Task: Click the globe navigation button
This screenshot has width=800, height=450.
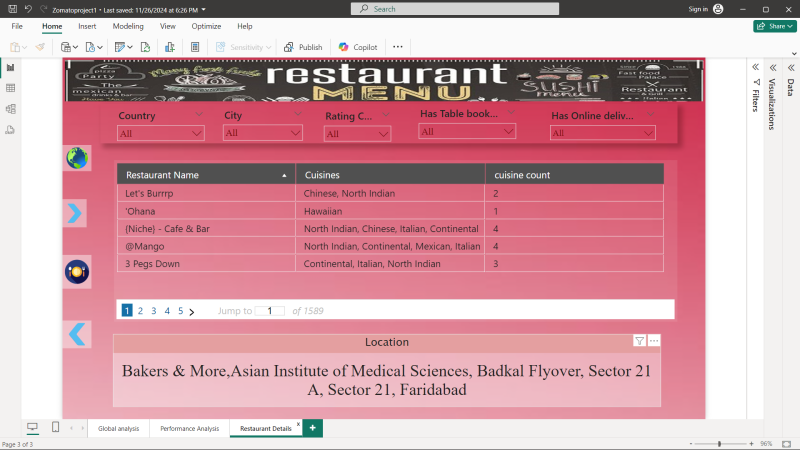Action: (77, 158)
